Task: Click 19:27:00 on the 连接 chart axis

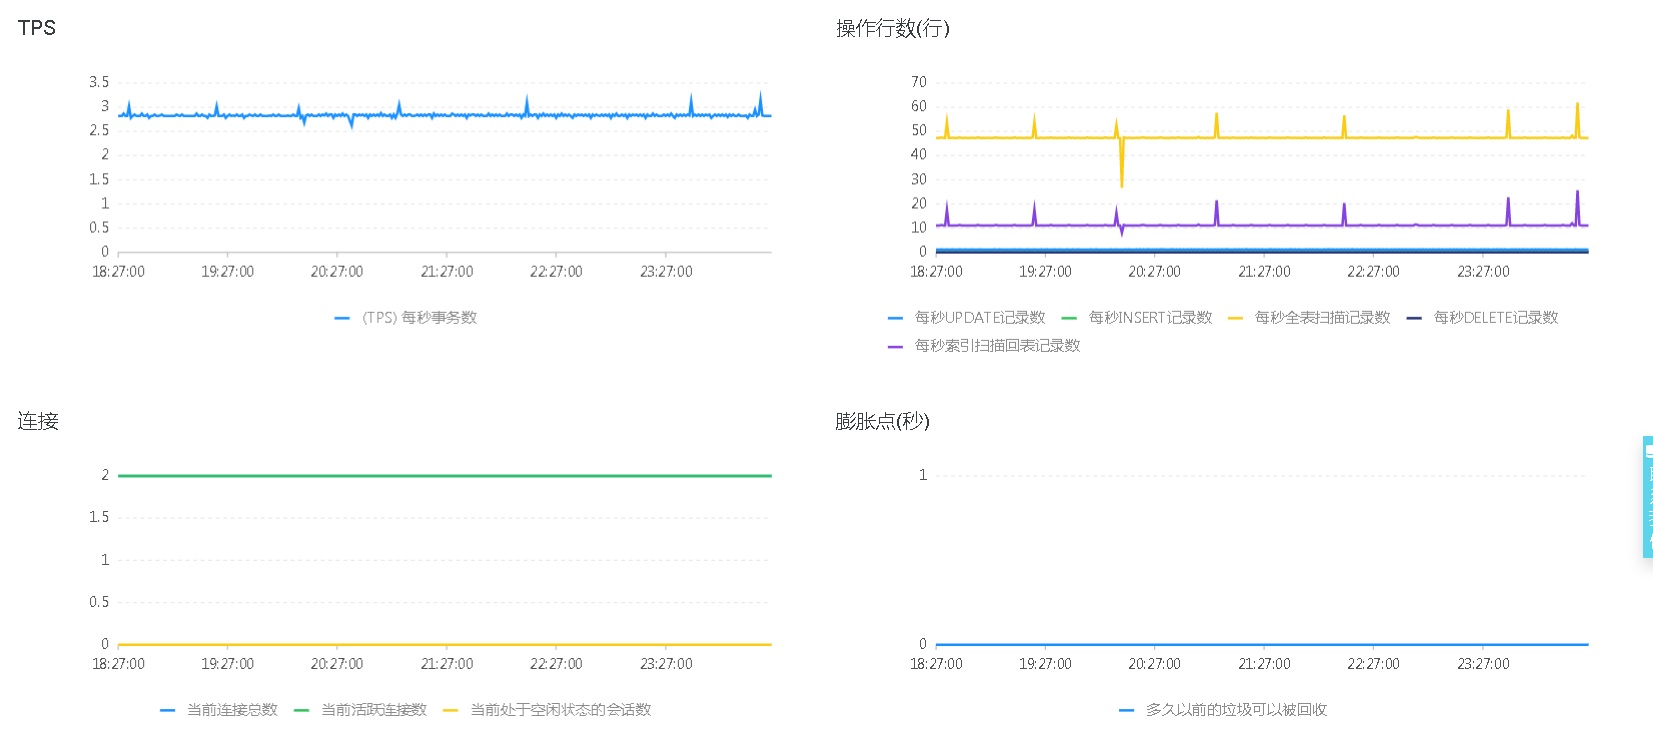Action: point(227,664)
